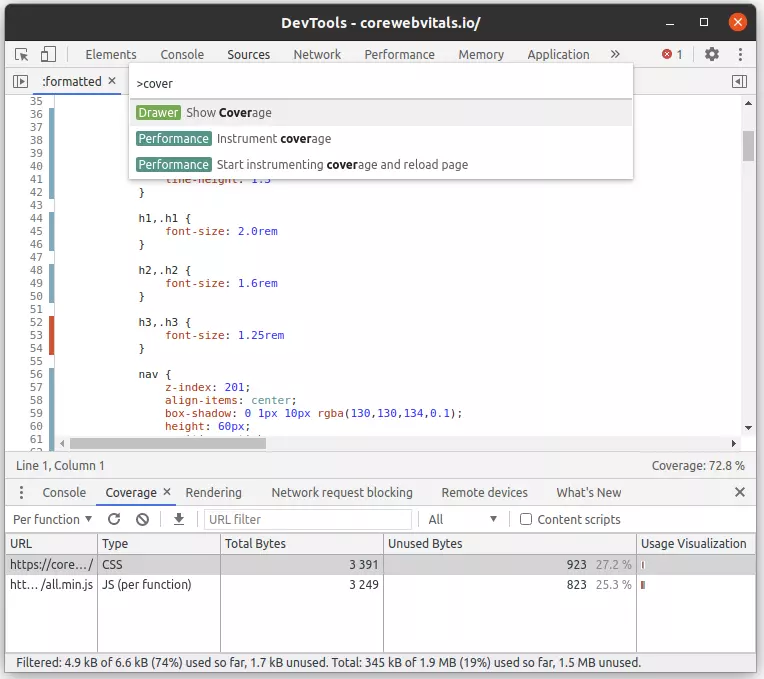Screen dimensions: 764x679
Task: Click the >cover command input
Action: click(x=381, y=83)
